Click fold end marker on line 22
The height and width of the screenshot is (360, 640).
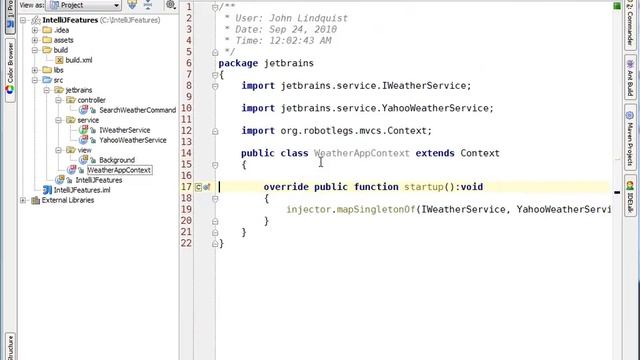pyautogui.click(x=215, y=244)
